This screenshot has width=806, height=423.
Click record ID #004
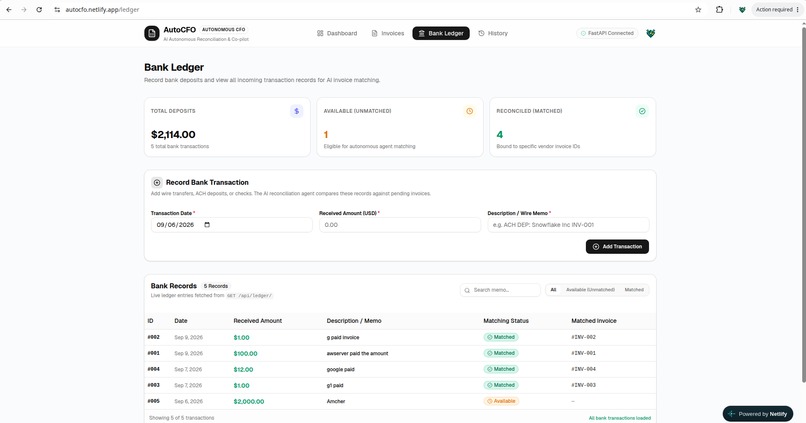[154, 369]
